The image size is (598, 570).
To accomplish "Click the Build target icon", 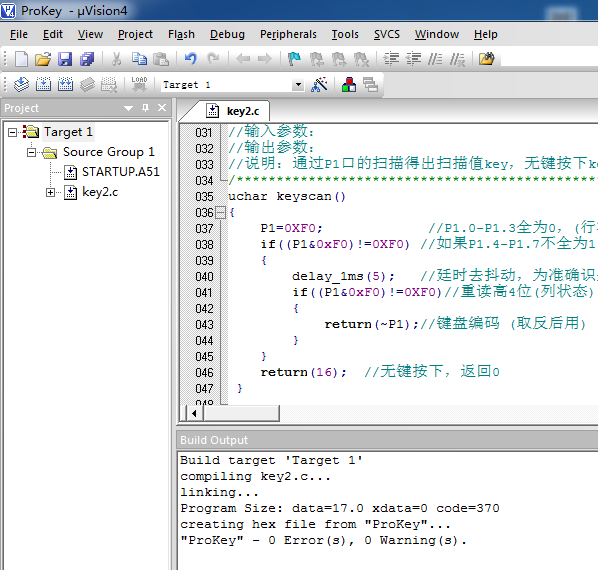I will [x=43, y=84].
